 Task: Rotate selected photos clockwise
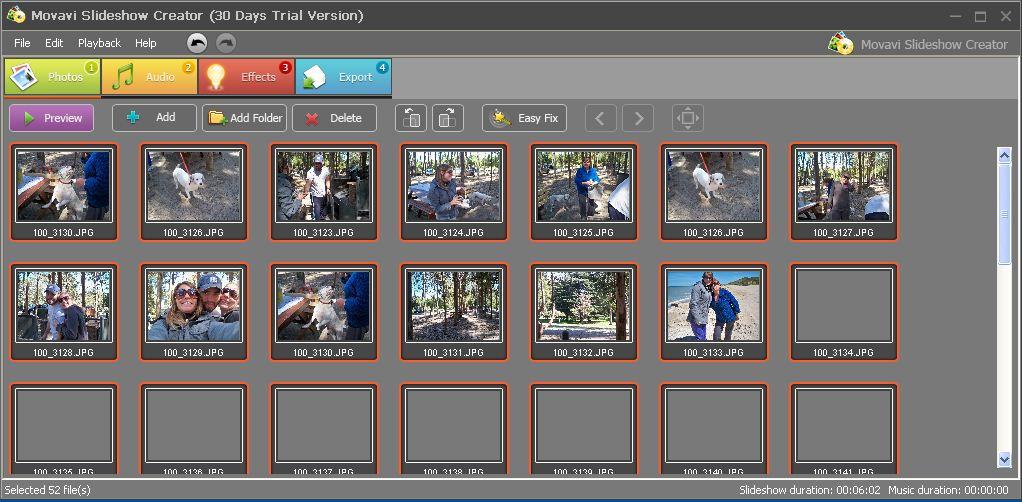pos(448,118)
